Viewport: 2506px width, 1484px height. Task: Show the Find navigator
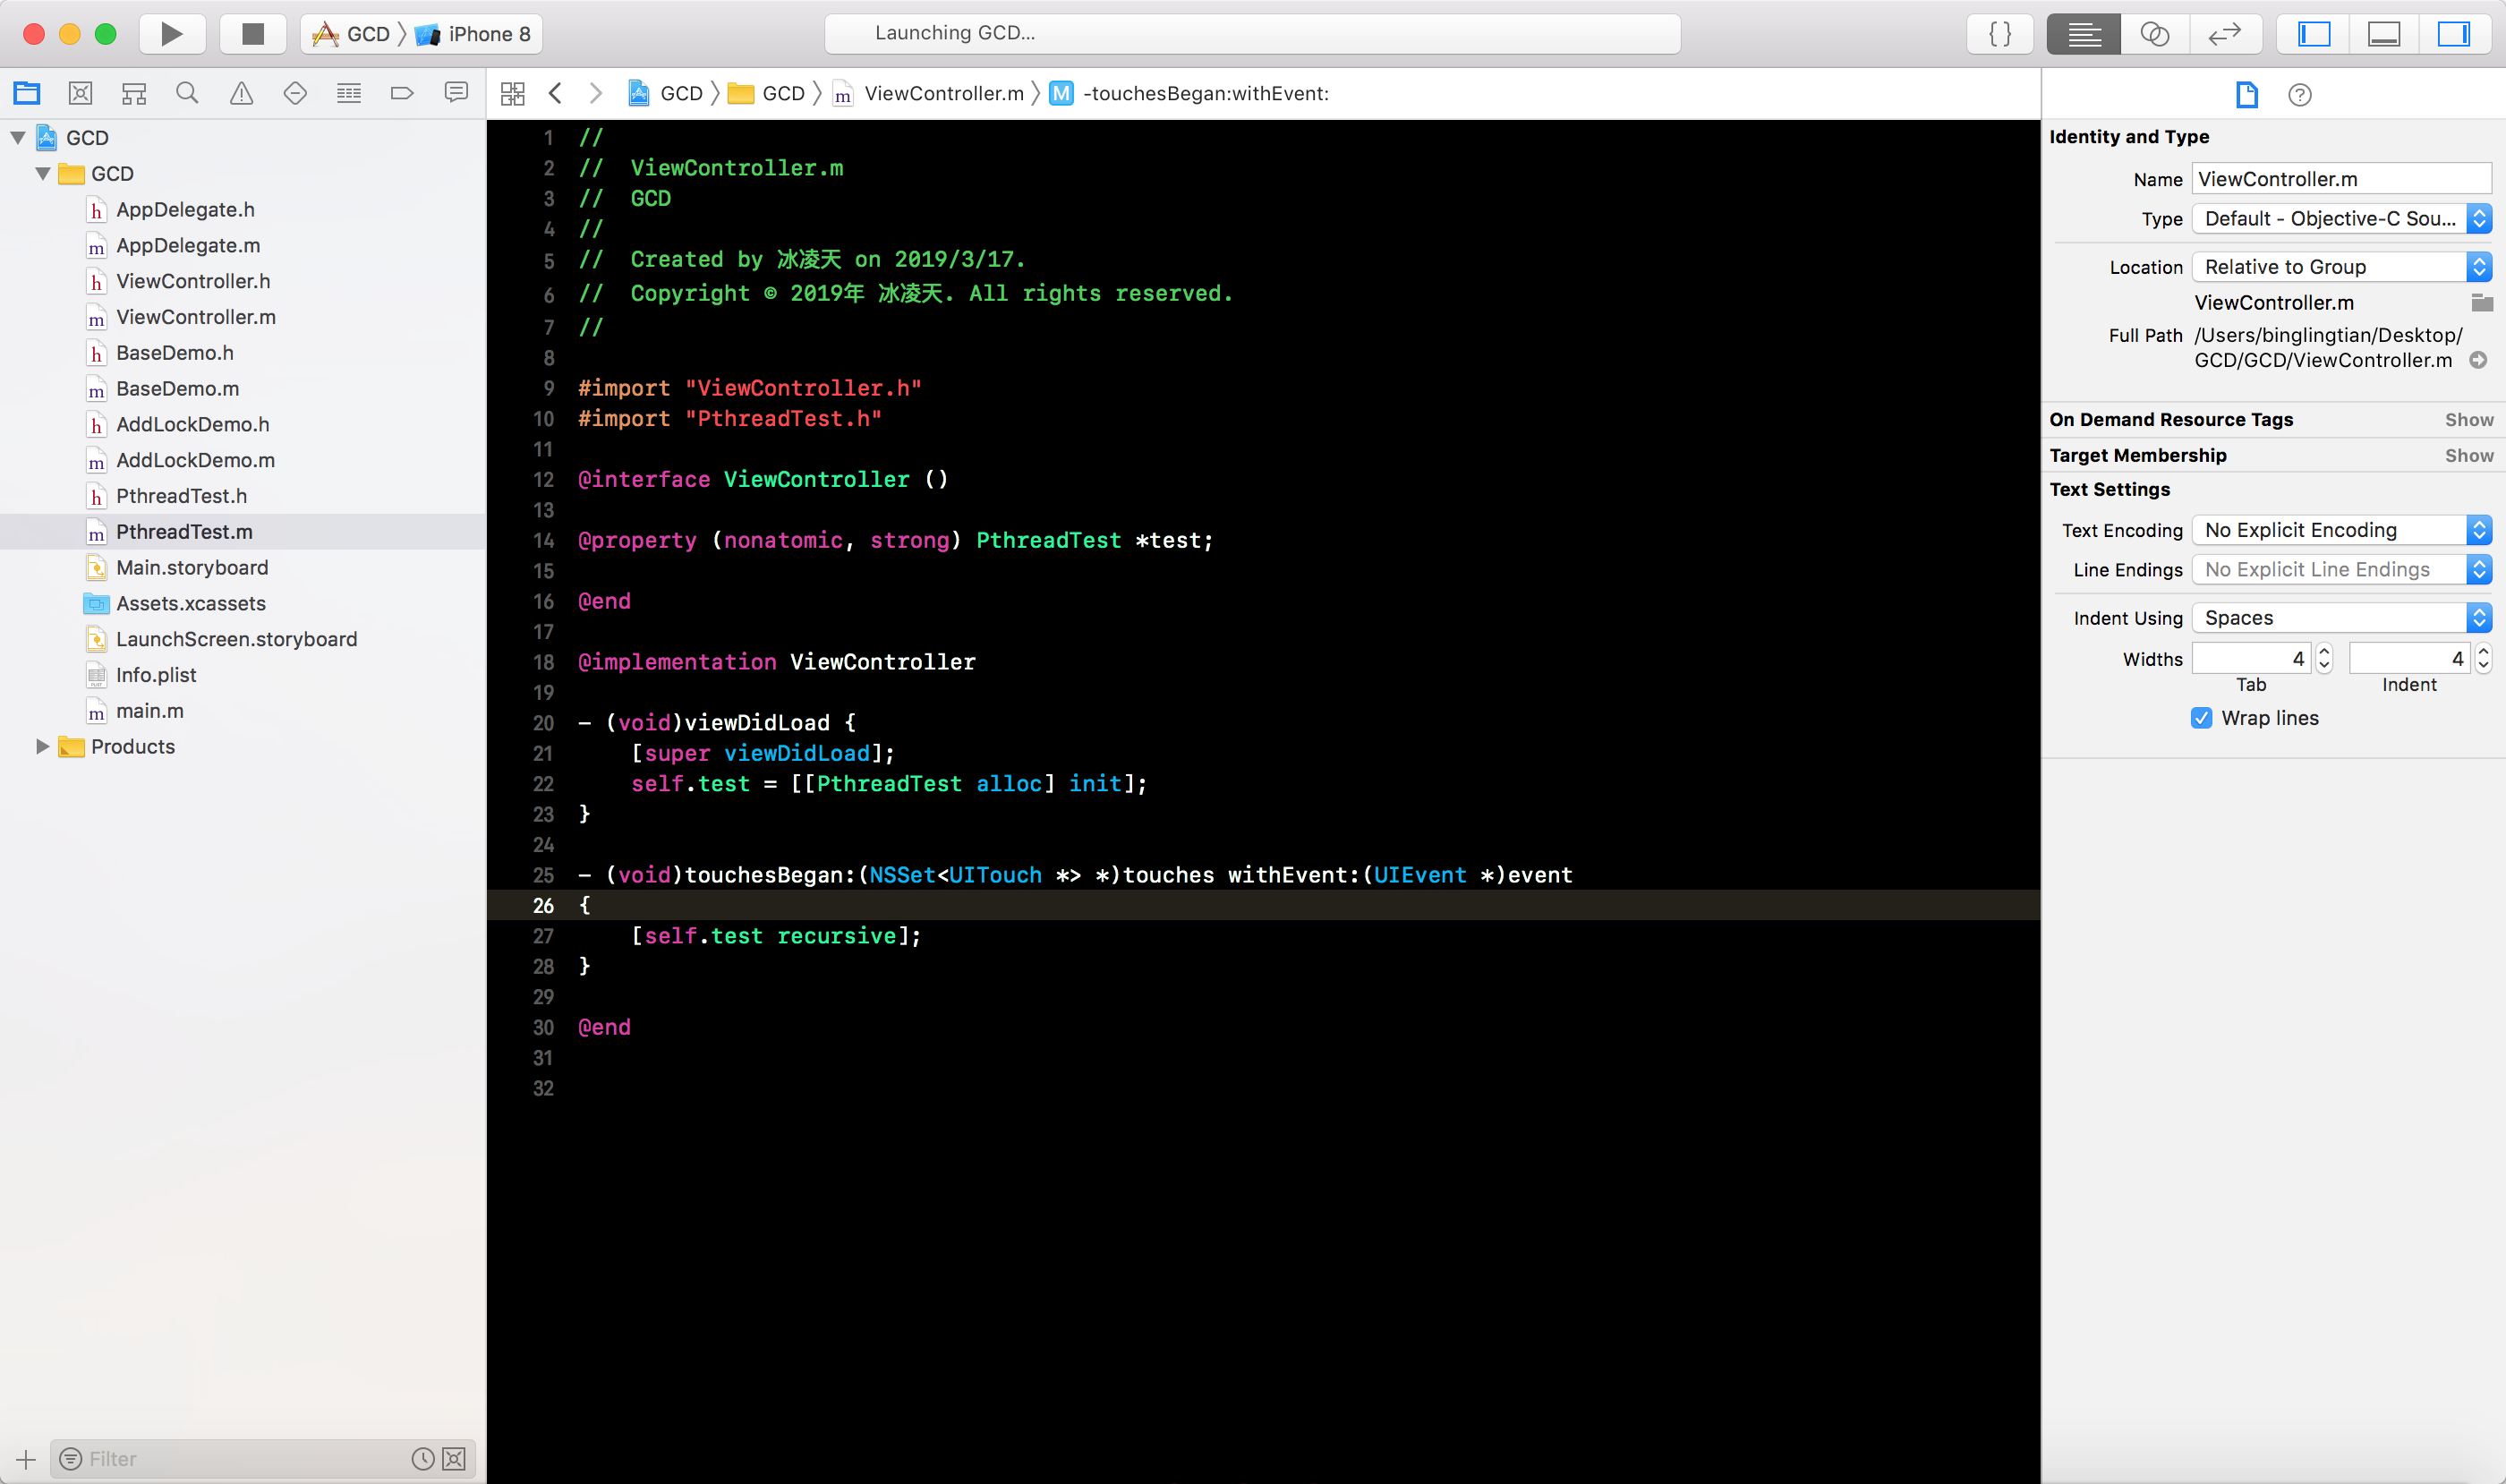coord(187,93)
